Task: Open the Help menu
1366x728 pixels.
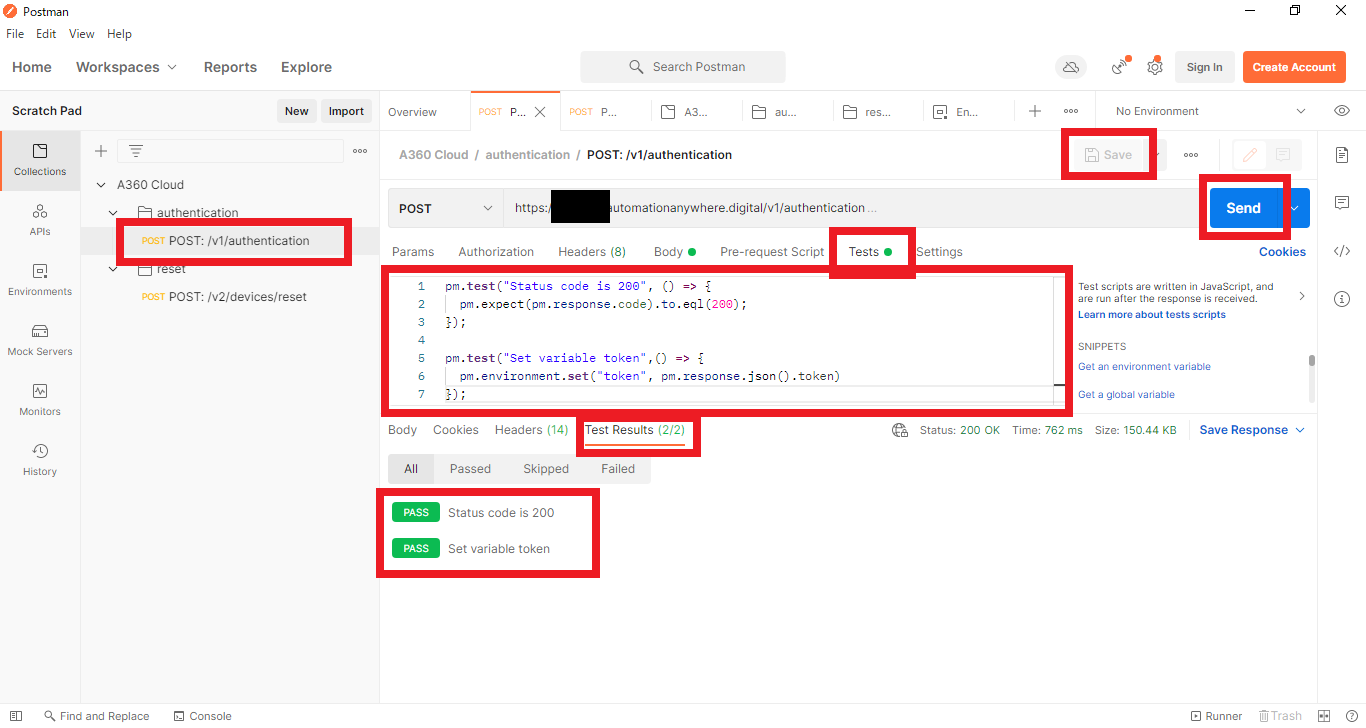Action: [x=119, y=34]
